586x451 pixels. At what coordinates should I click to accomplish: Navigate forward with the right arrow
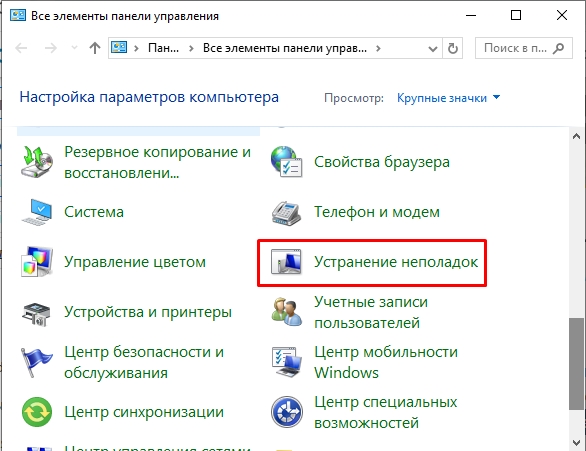[50, 48]
